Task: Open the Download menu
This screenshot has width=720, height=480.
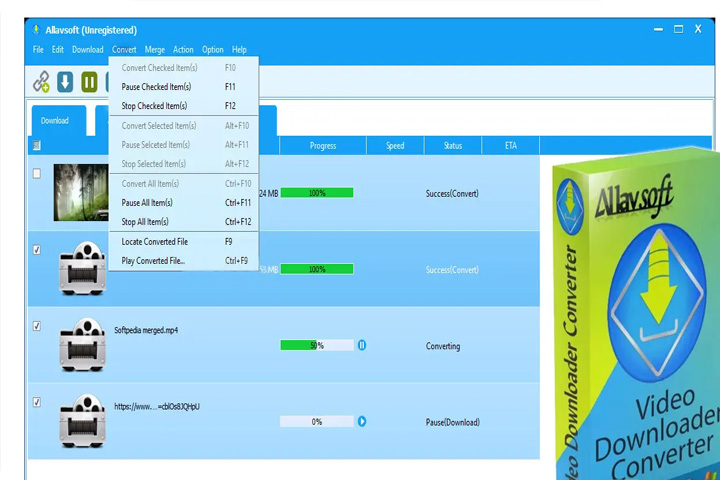Action: [88, 50]
